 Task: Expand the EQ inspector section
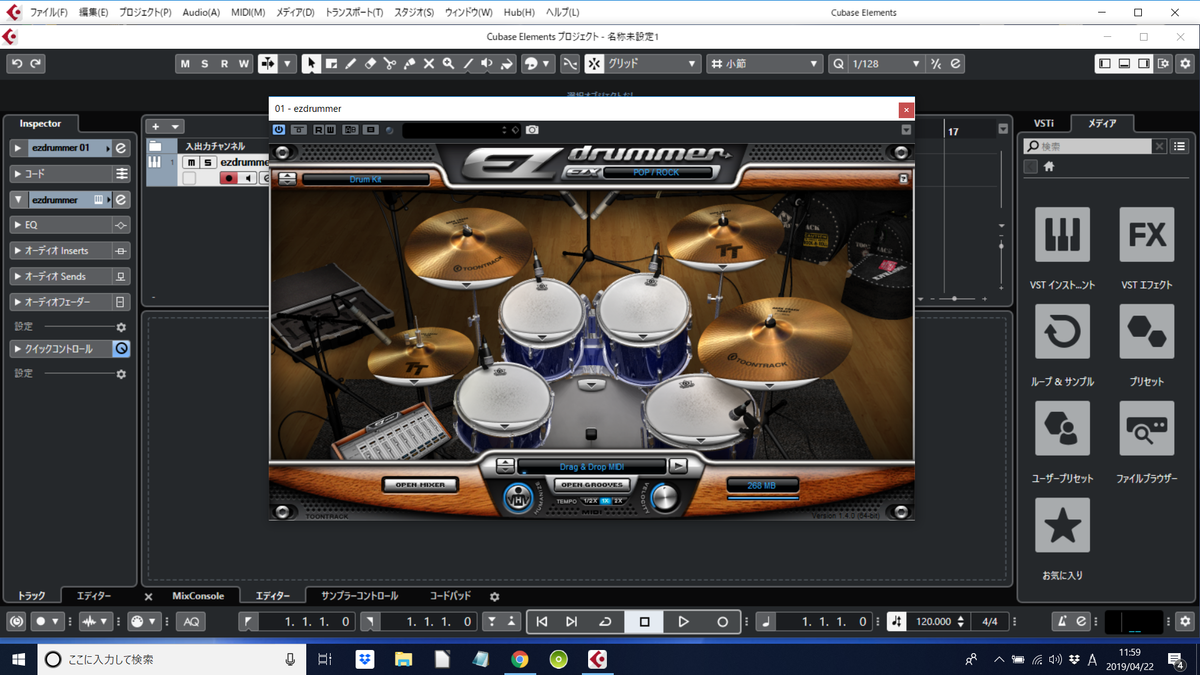(70, 225)
